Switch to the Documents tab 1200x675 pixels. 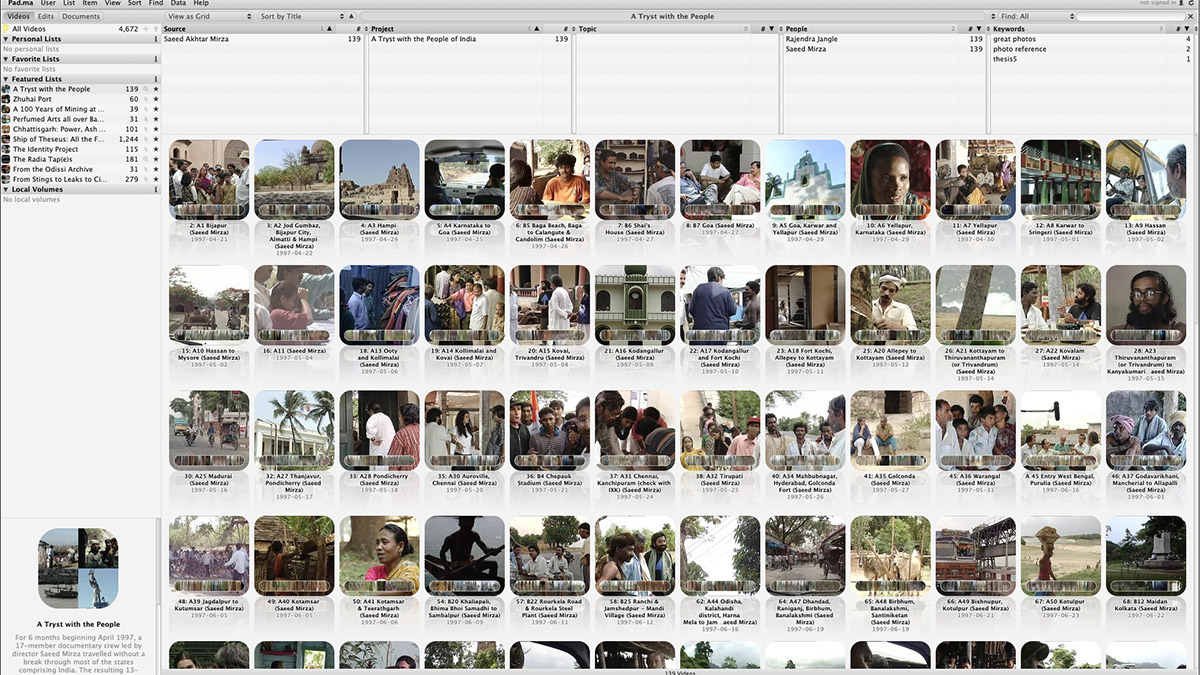pos(81,17)
